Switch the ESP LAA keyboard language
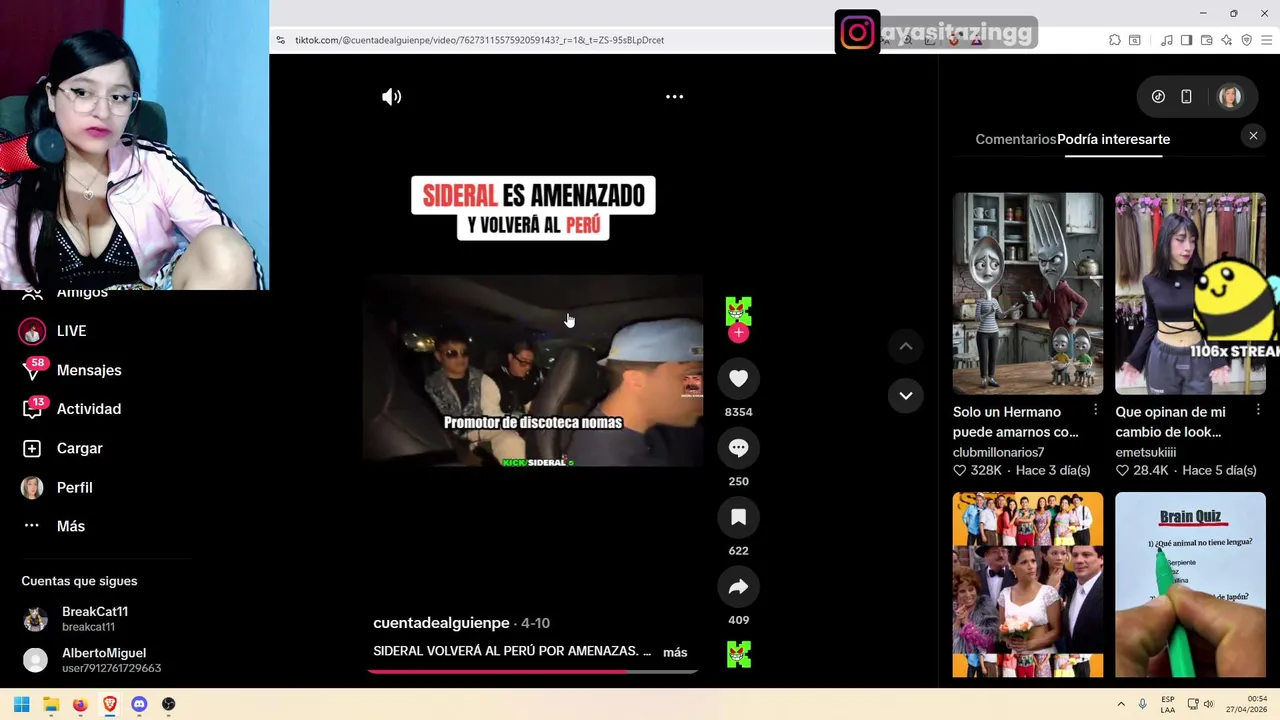1280x720 pixels. tap(1168, 704)
